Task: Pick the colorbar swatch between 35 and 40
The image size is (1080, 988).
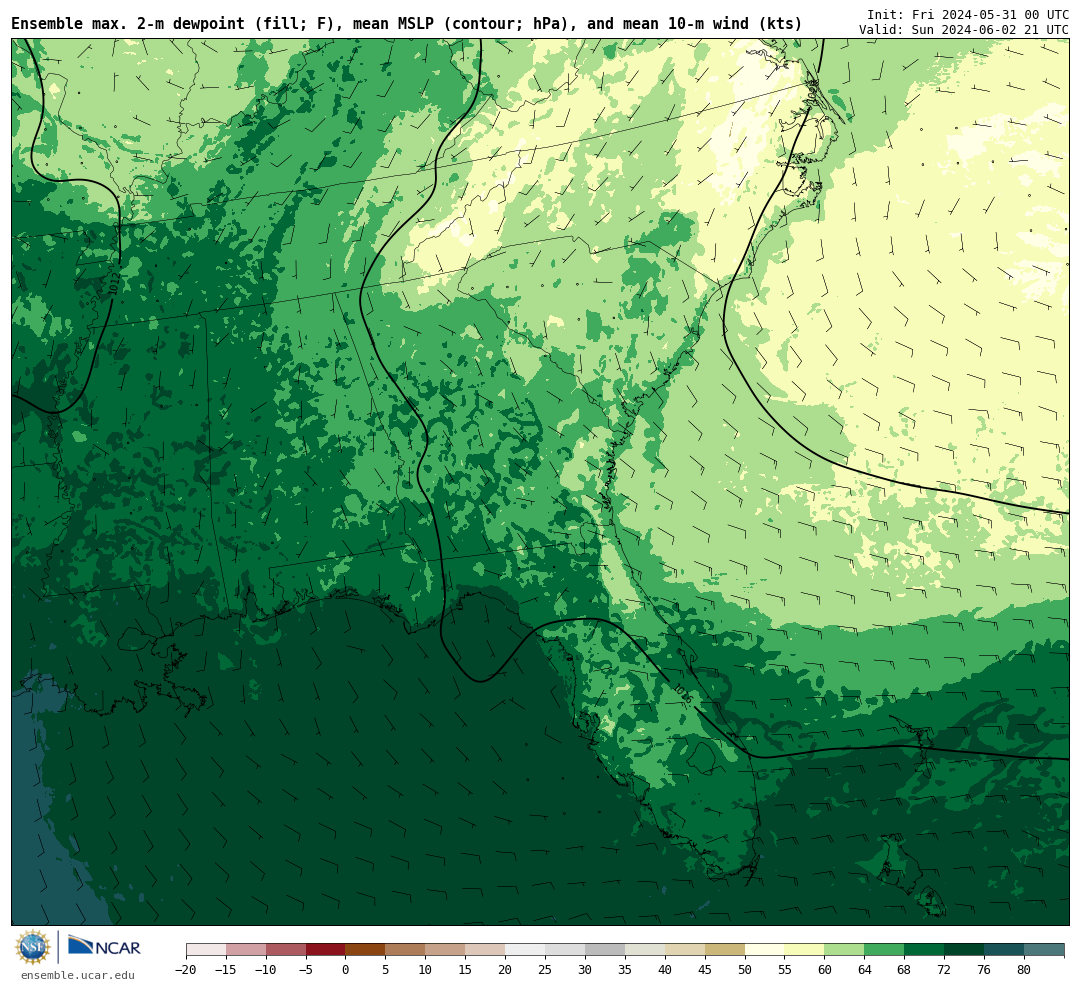Action: coord(645,950)
